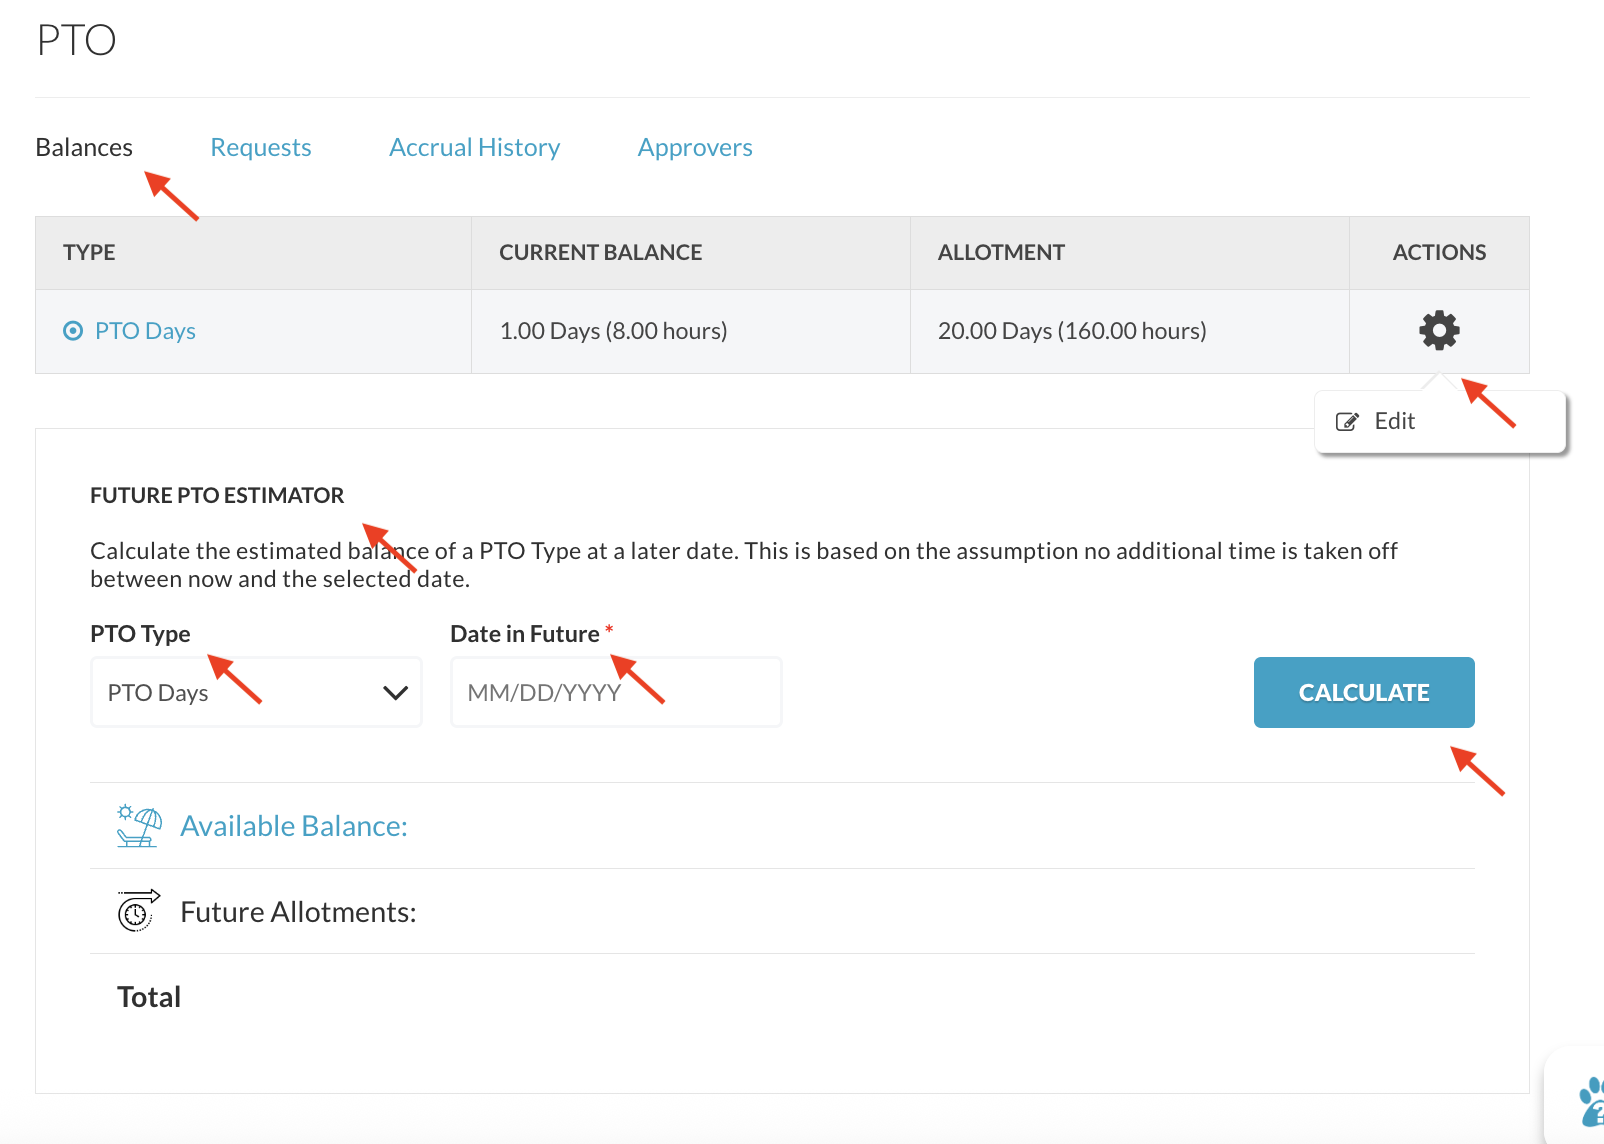
Task: Select the PTO Days radio button
Action: tap(73, 331)
